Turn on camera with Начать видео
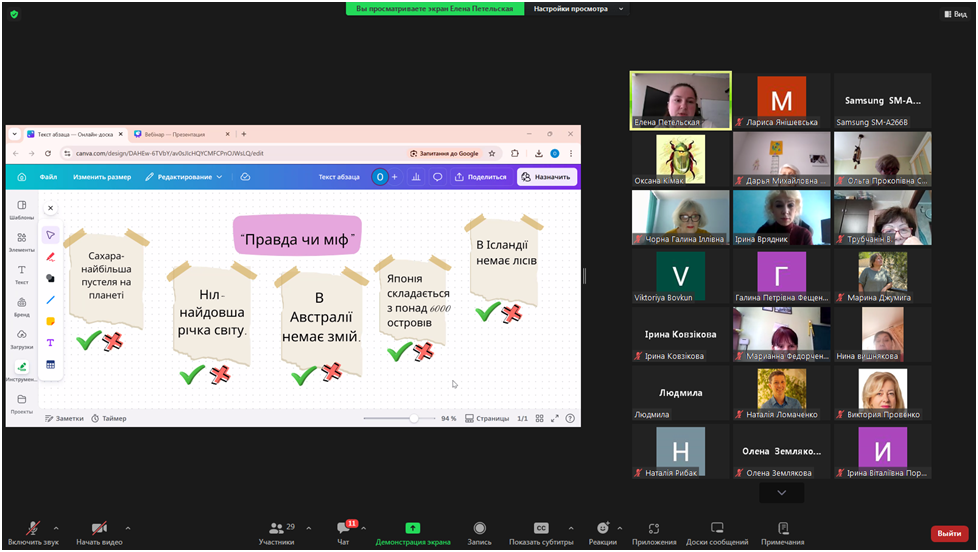The height and width of the screenshot is (552, 978). pyautogui.click(x=98, y=528)
